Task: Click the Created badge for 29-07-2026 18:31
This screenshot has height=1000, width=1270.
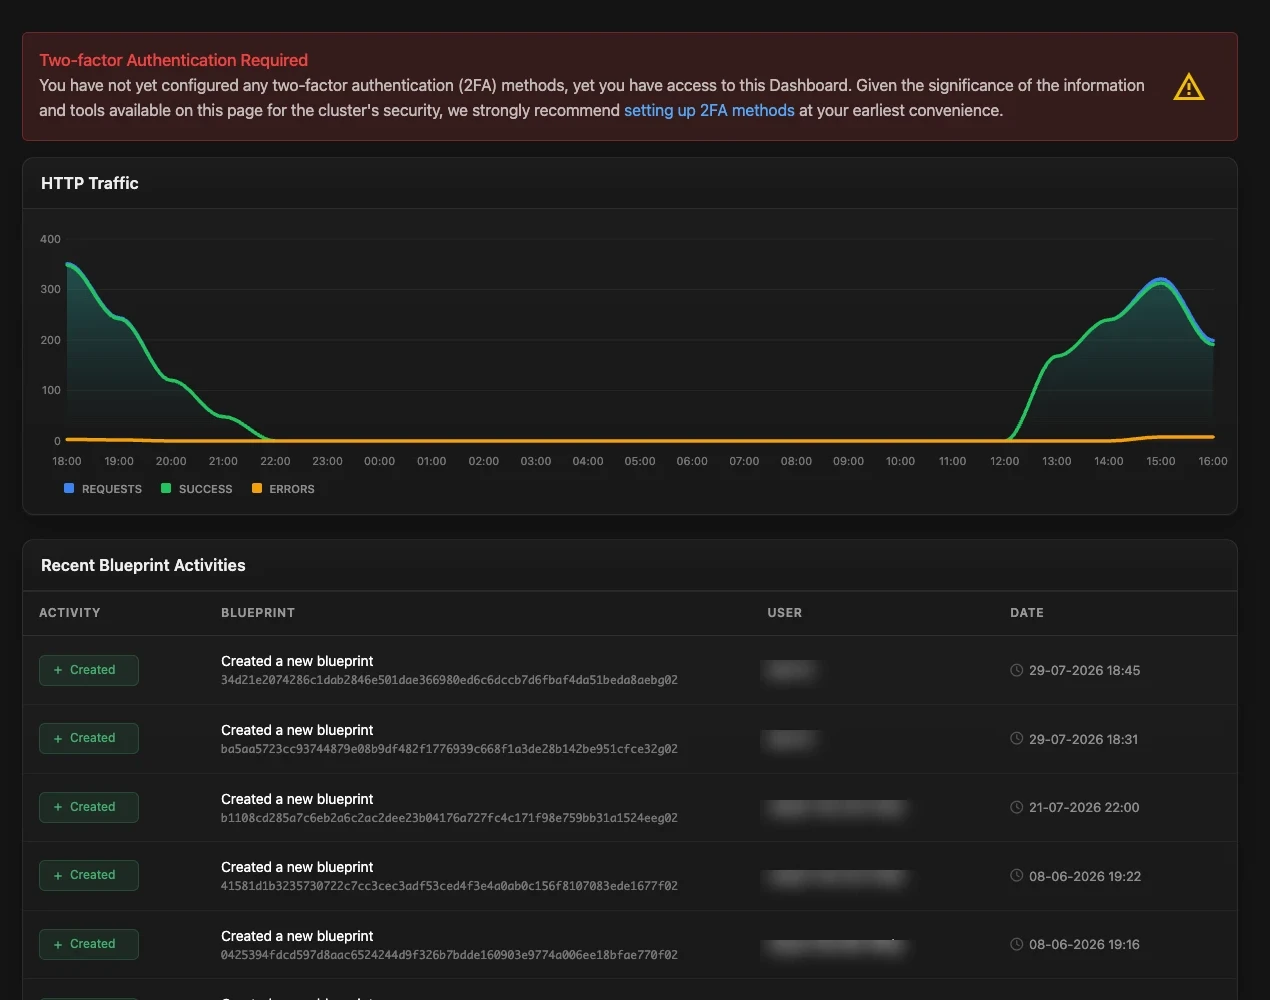Action: tap(89, 738)
